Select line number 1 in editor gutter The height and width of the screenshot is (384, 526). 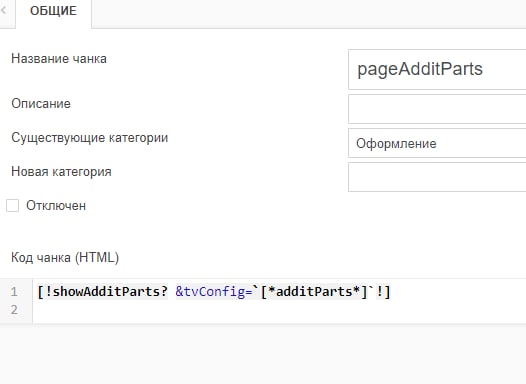pos(14,291)
